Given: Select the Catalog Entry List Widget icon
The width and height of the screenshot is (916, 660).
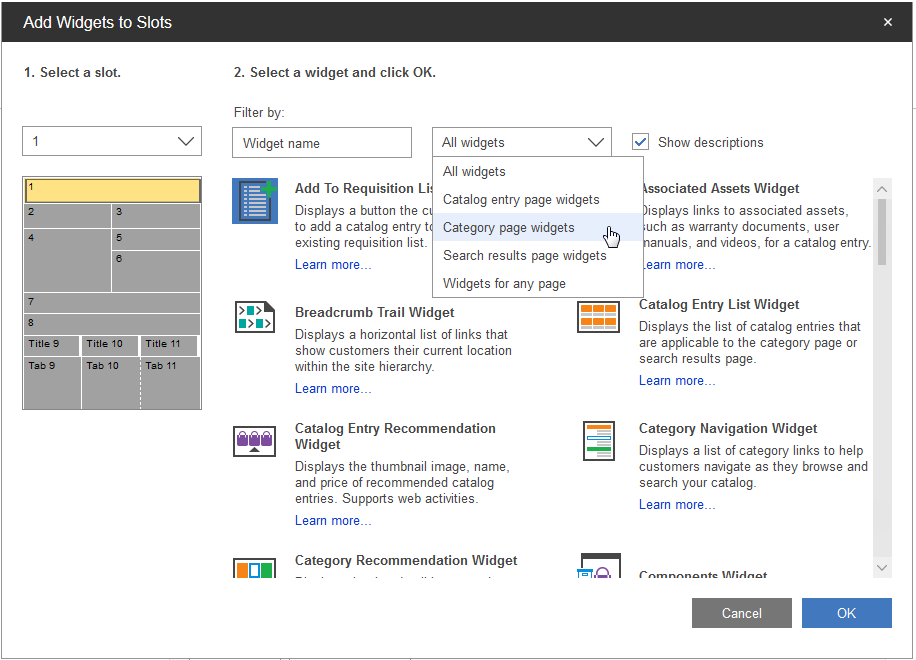Looking at the screenshot, I should coord(598,317).
